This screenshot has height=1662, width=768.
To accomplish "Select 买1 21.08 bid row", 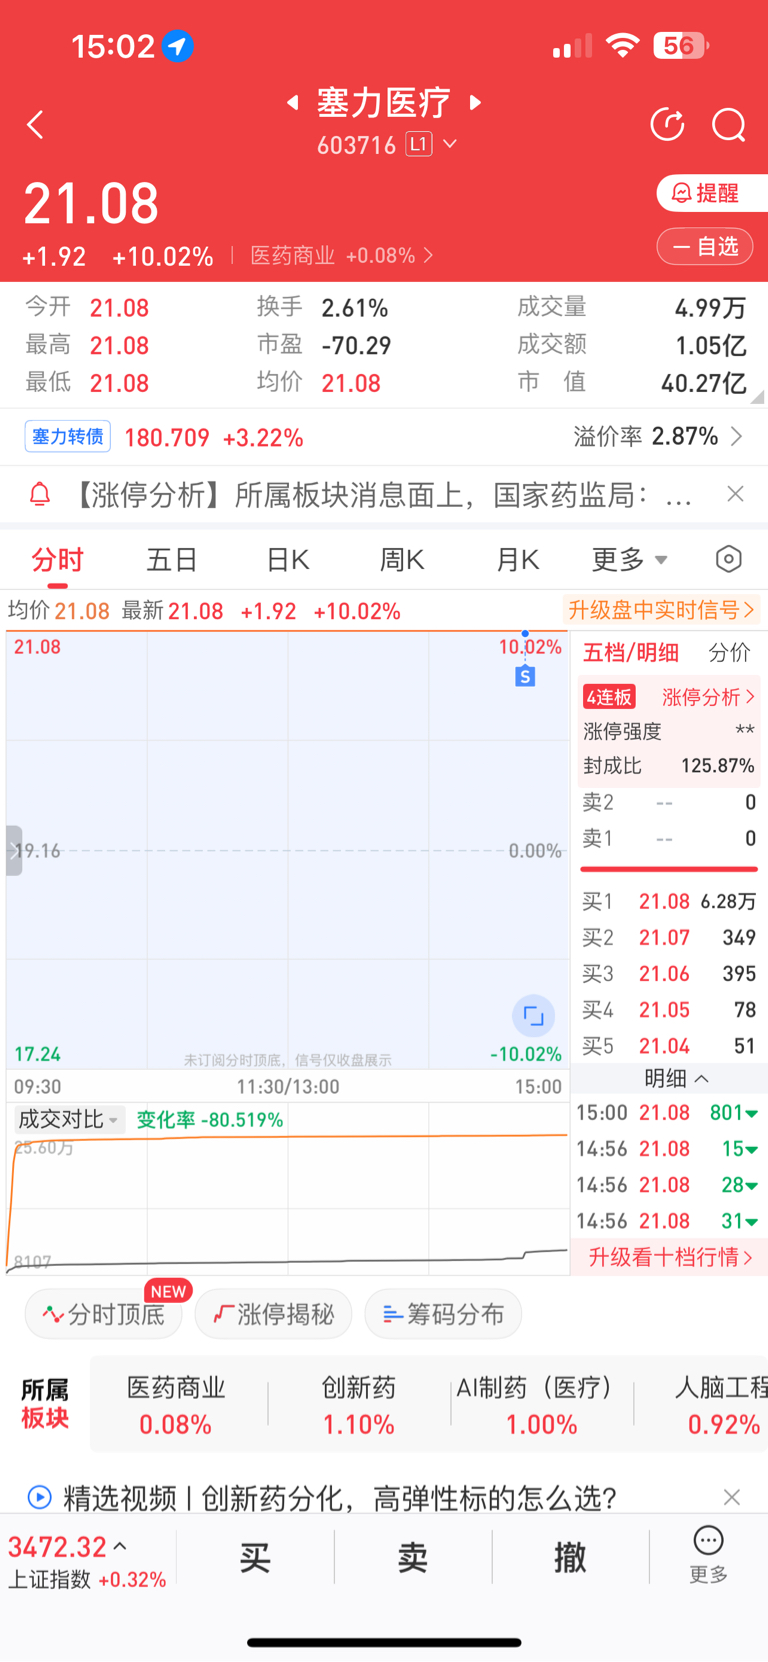I will coord(669,901).
